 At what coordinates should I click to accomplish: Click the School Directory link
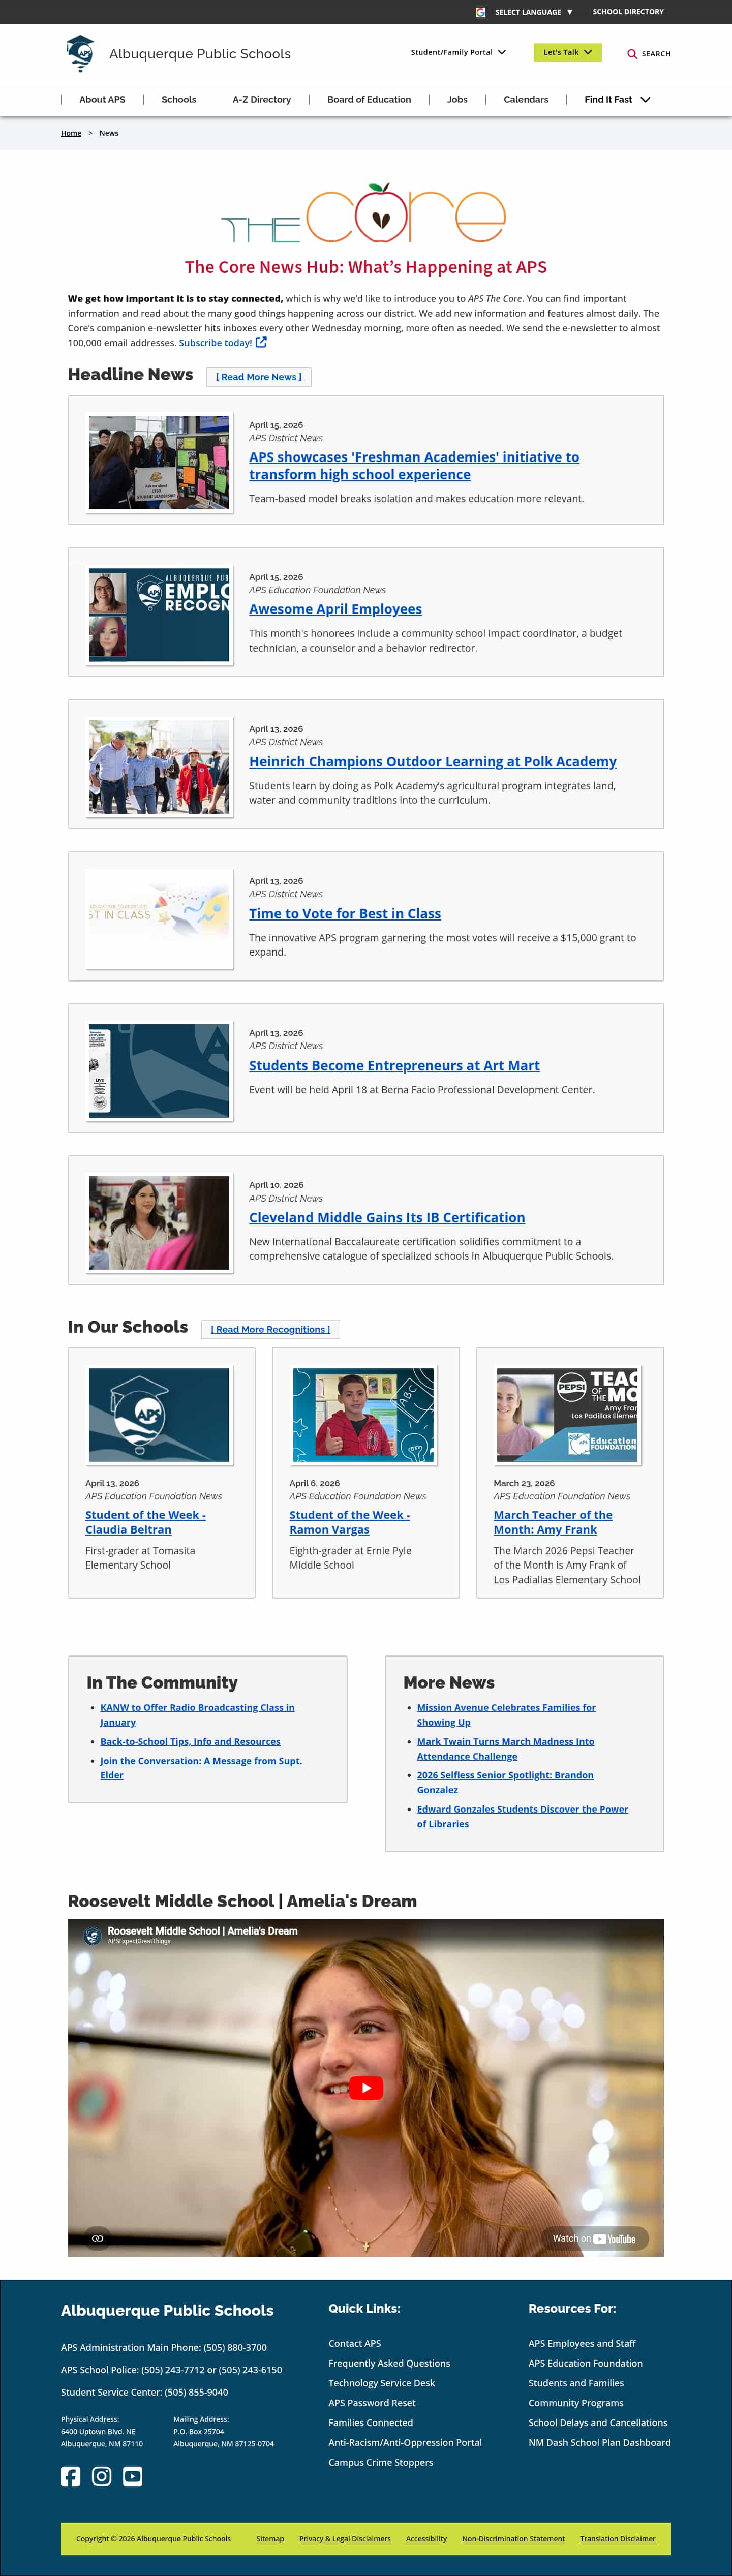coord(628,12)
